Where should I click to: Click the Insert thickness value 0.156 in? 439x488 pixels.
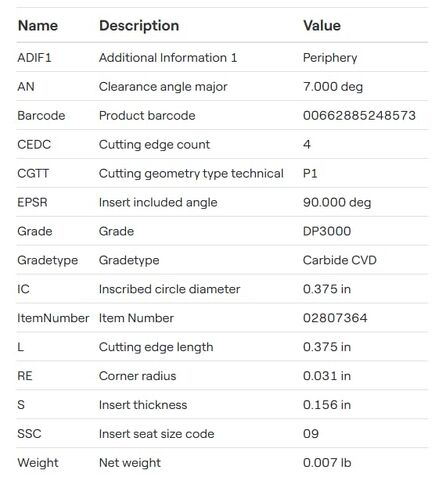coord(327,405)
